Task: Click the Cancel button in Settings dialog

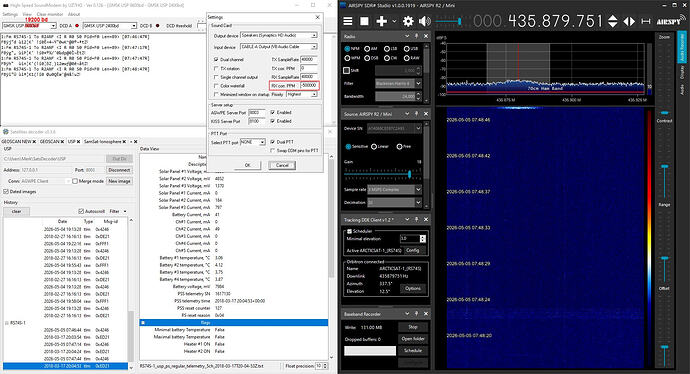Action: click(x=282, y=165)
